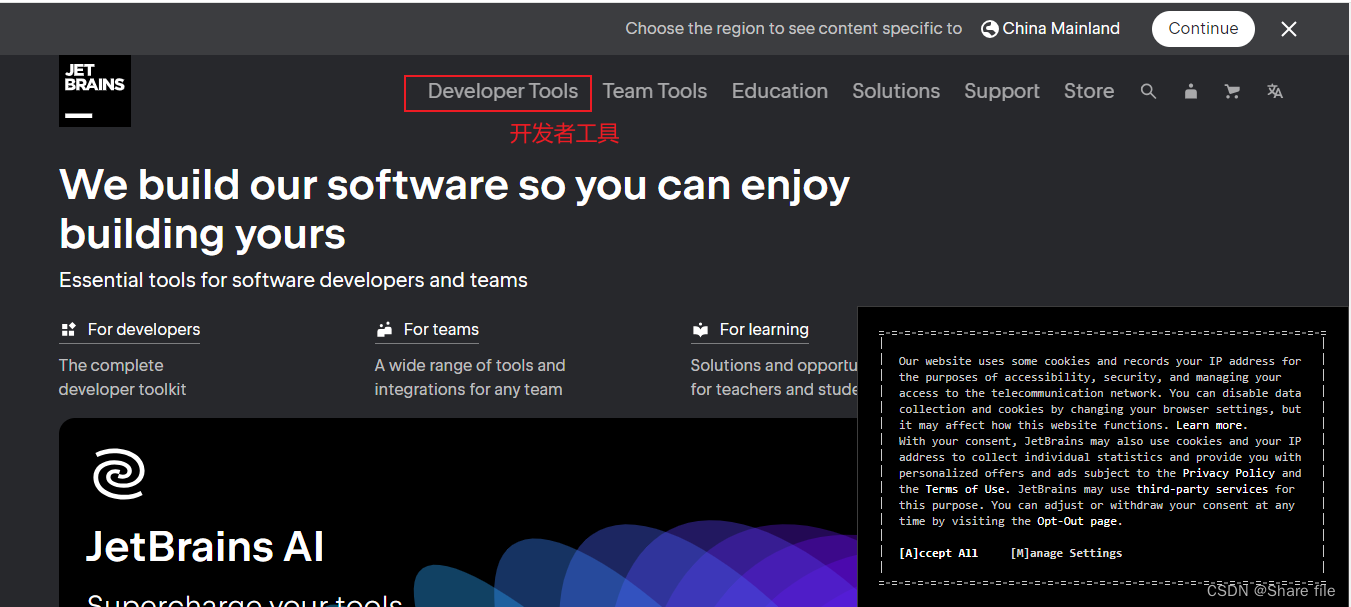1351x607 pixels.
Task: Open the Learn more cookie link
Action: (1212, 425)
